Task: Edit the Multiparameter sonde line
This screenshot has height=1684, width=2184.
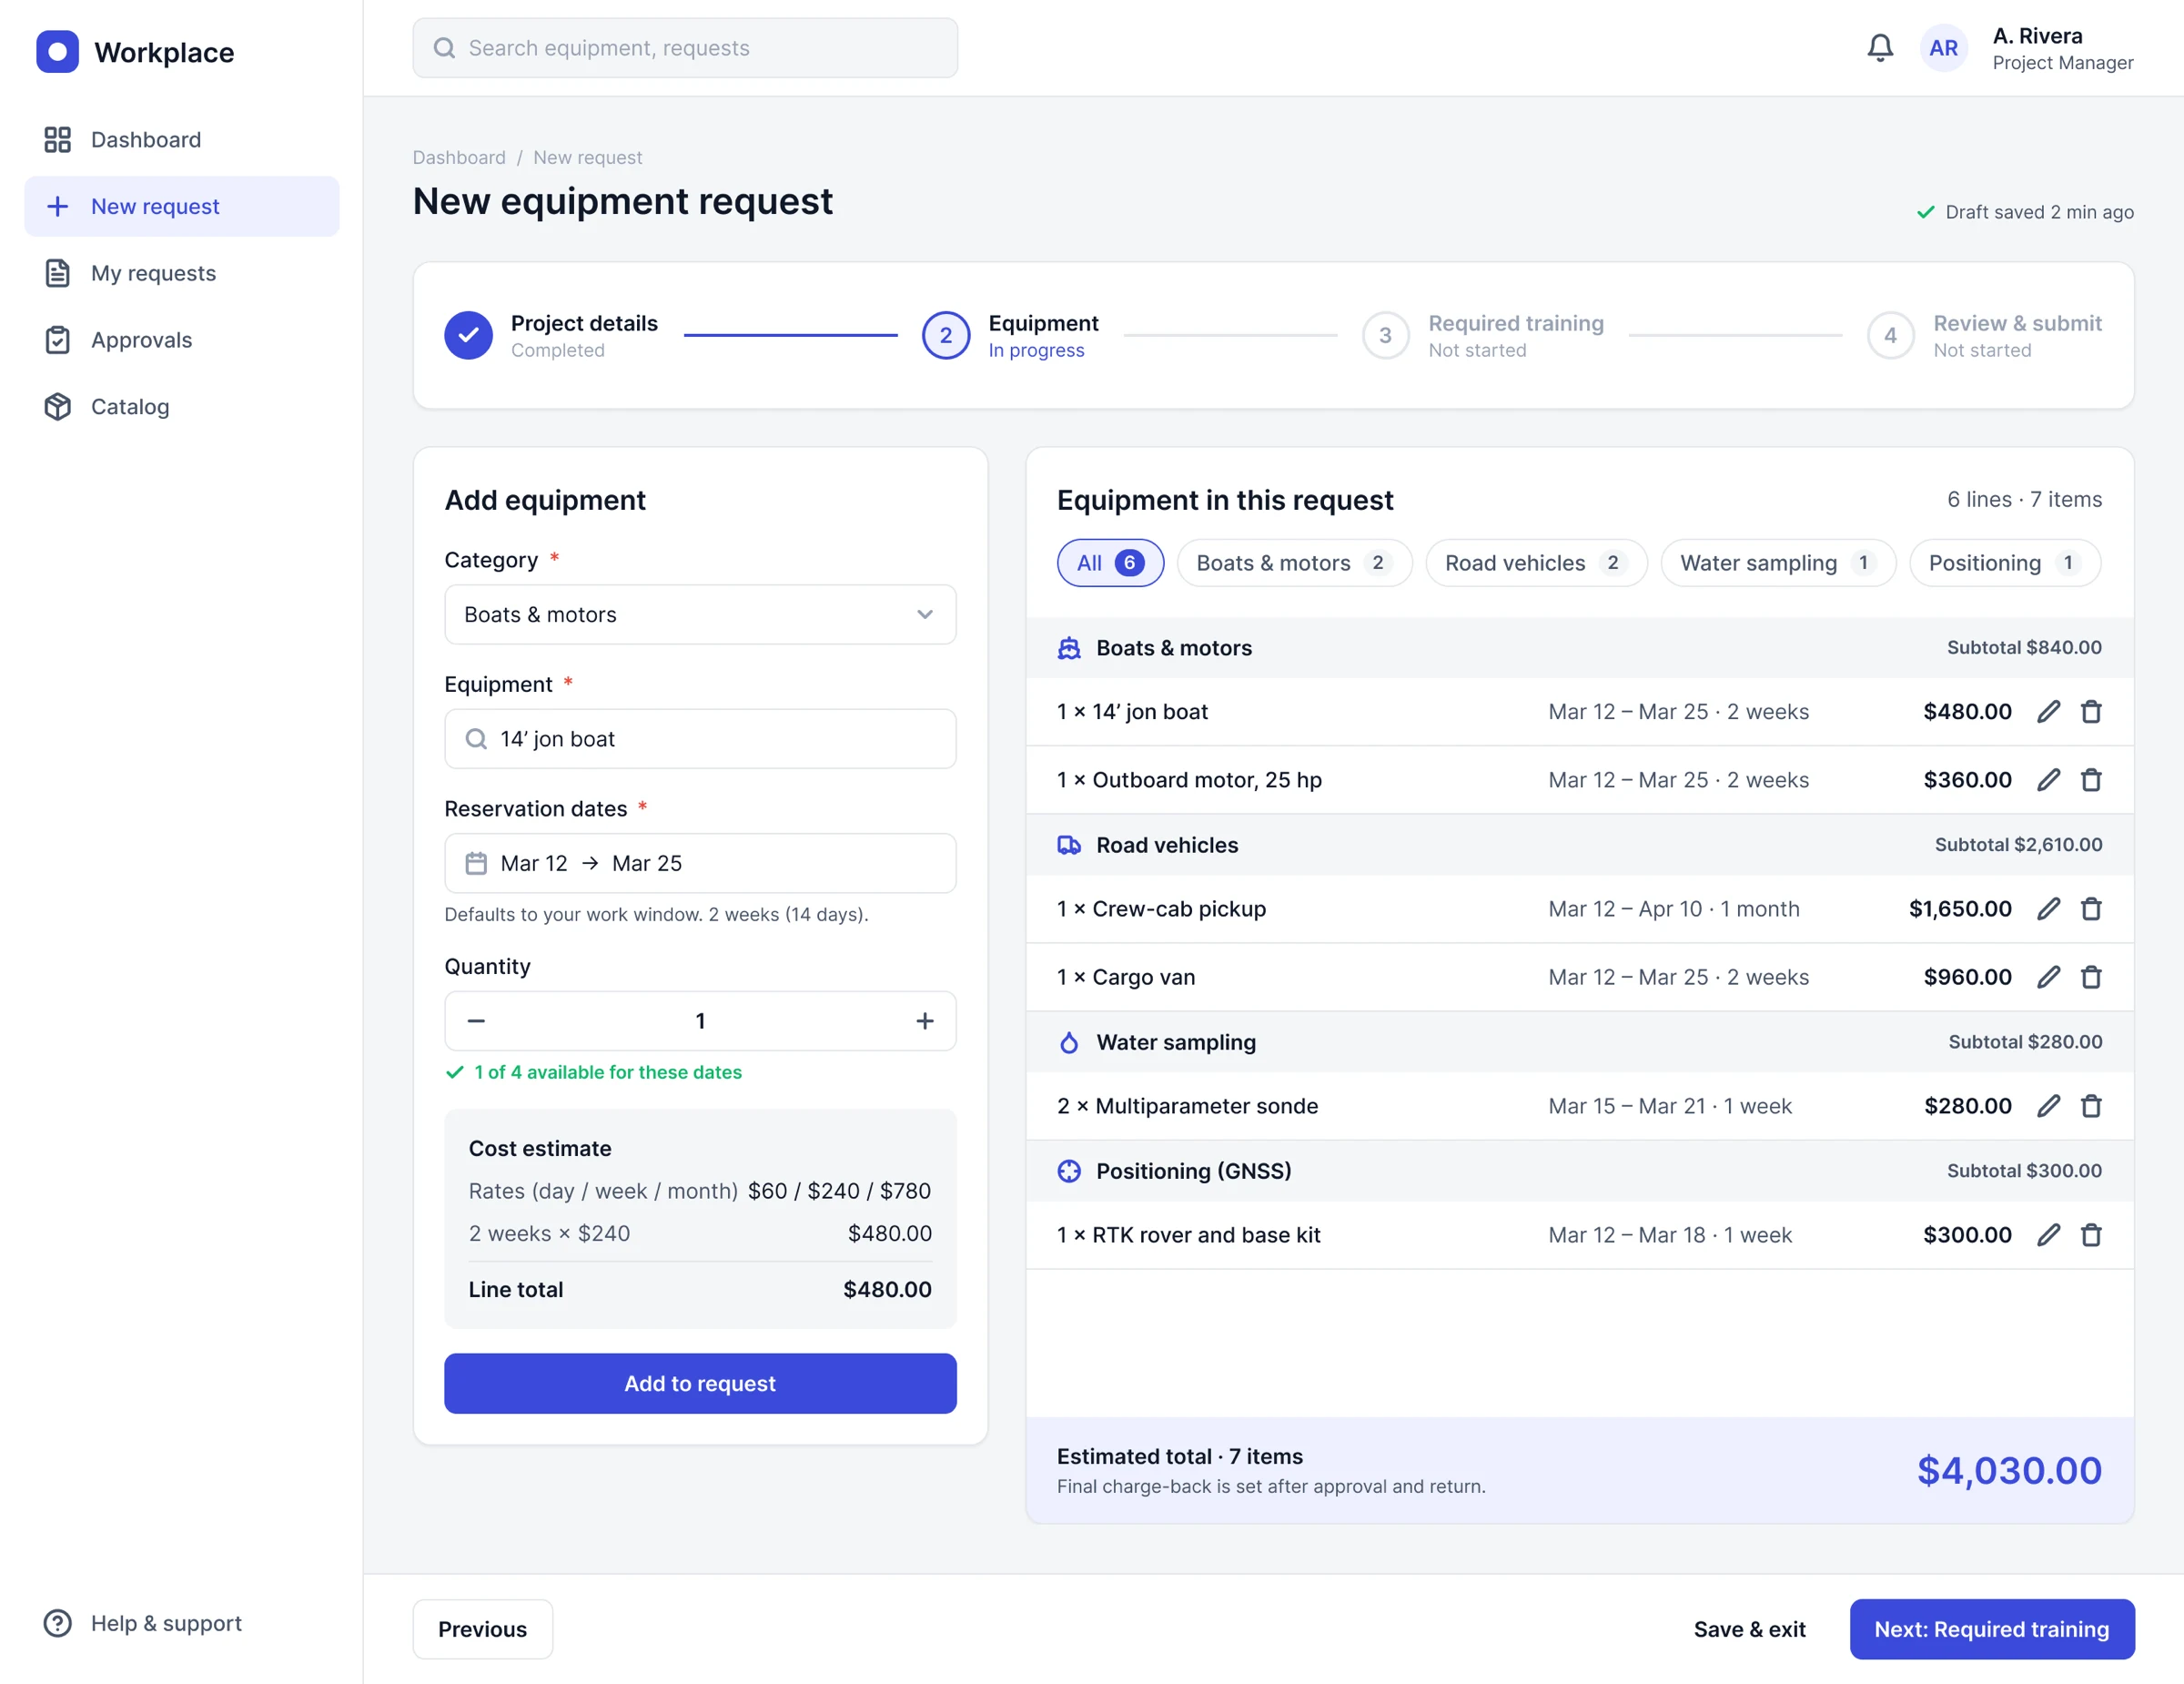Action: 2048,1105
